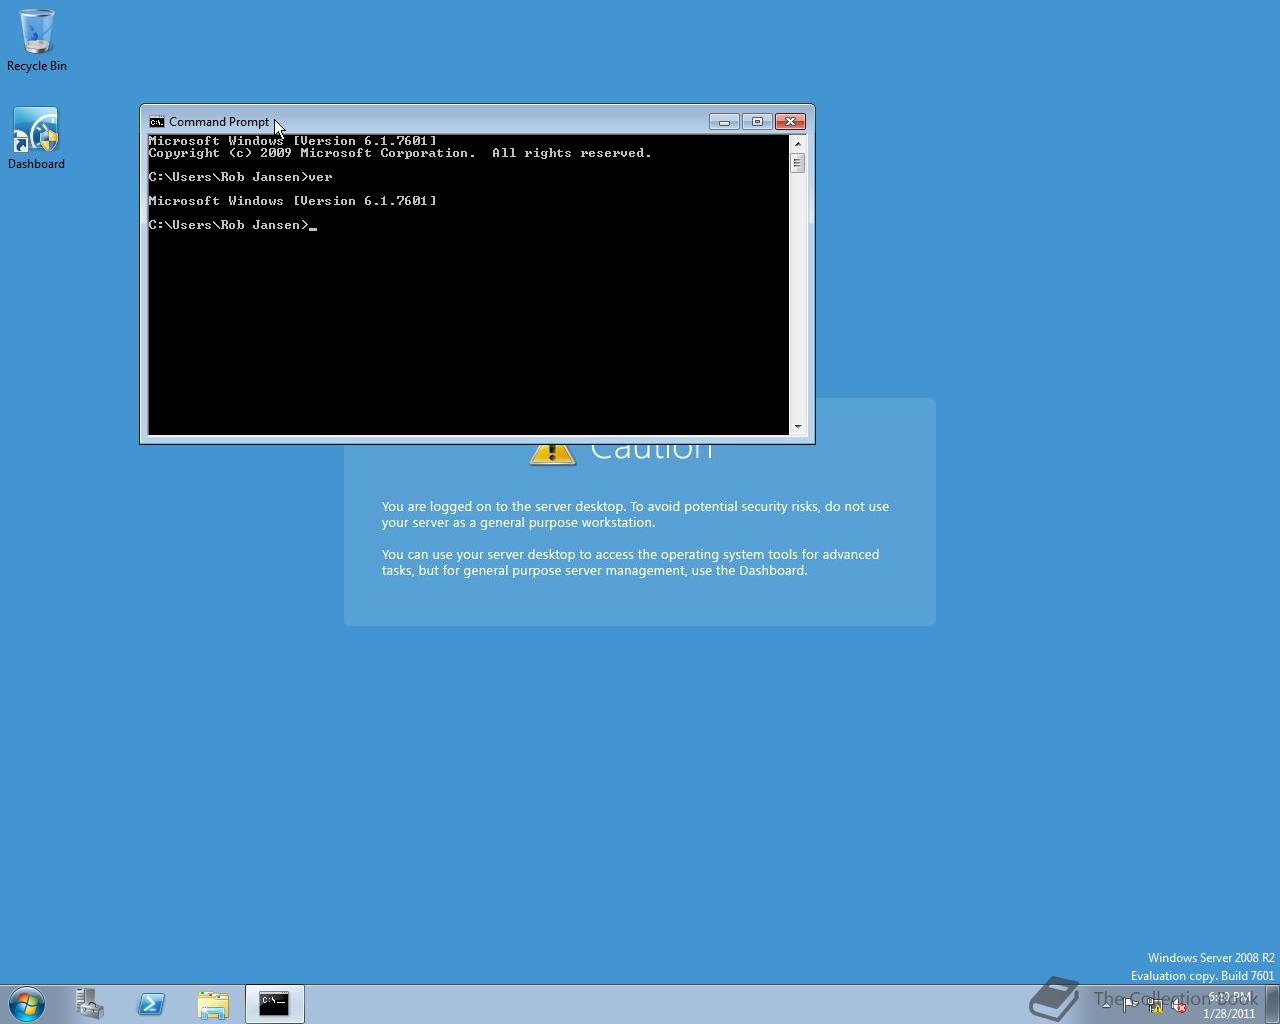Launch Windows PowerShell from the taskbar

tap(152, 1003)
